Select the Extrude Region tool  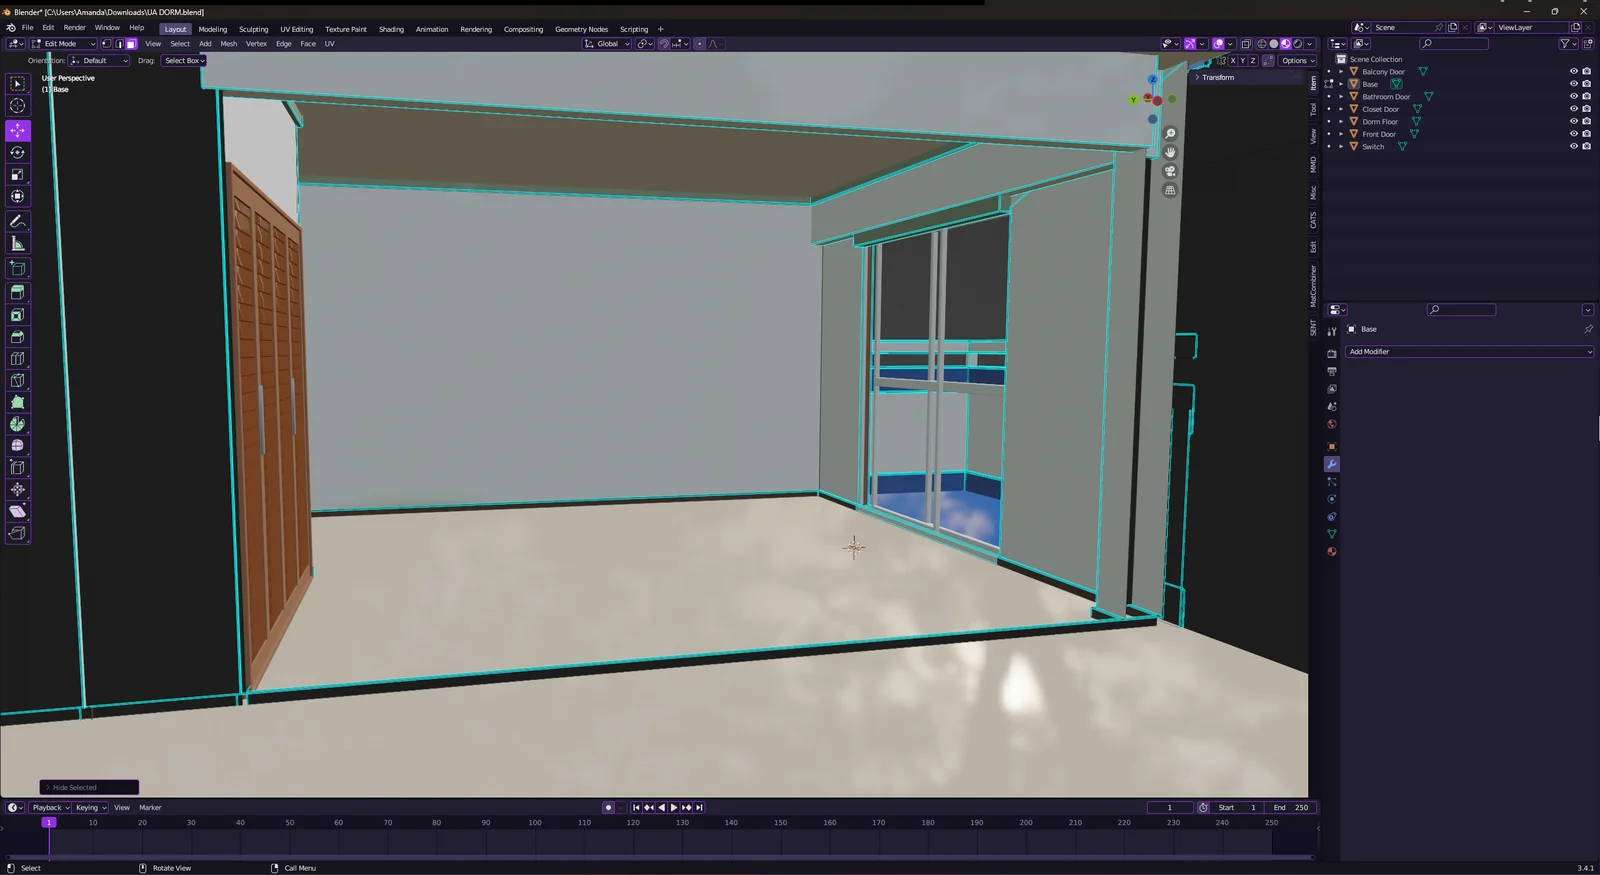[x=18, y=292]
